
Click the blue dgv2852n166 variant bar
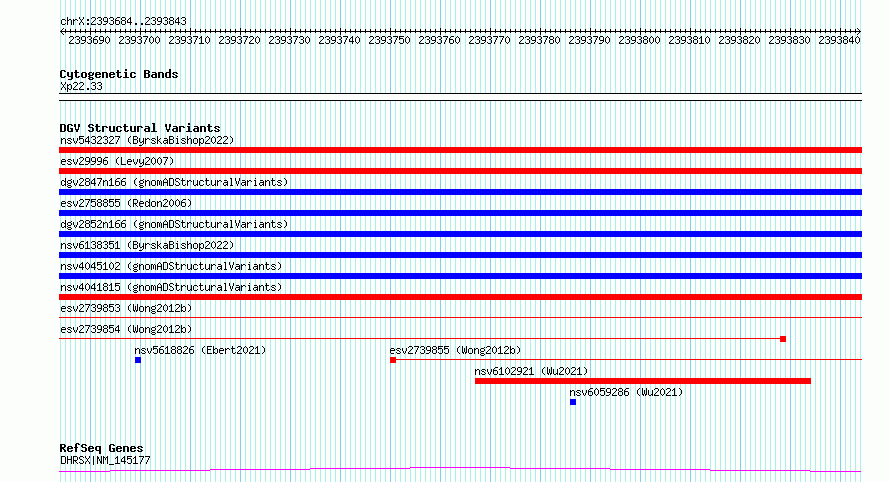pyautogui.click(x=460, y=234)
